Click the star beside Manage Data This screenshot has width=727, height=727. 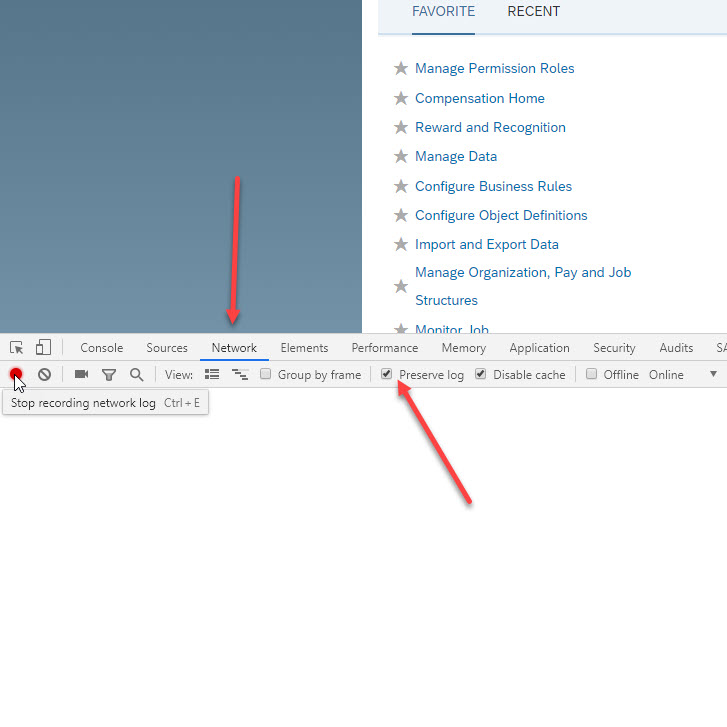point(401,156)
